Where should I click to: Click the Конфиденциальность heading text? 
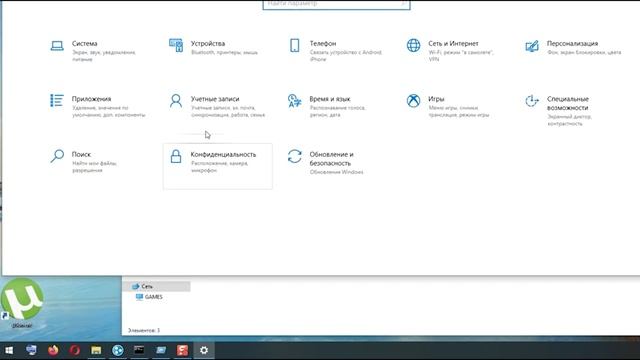pos(223,154)
